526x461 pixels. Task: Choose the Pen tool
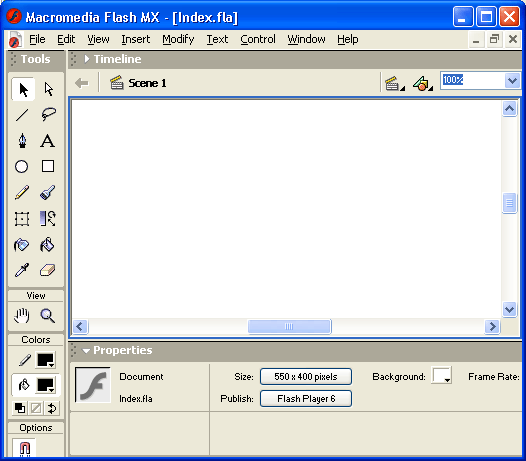(22, 140)
